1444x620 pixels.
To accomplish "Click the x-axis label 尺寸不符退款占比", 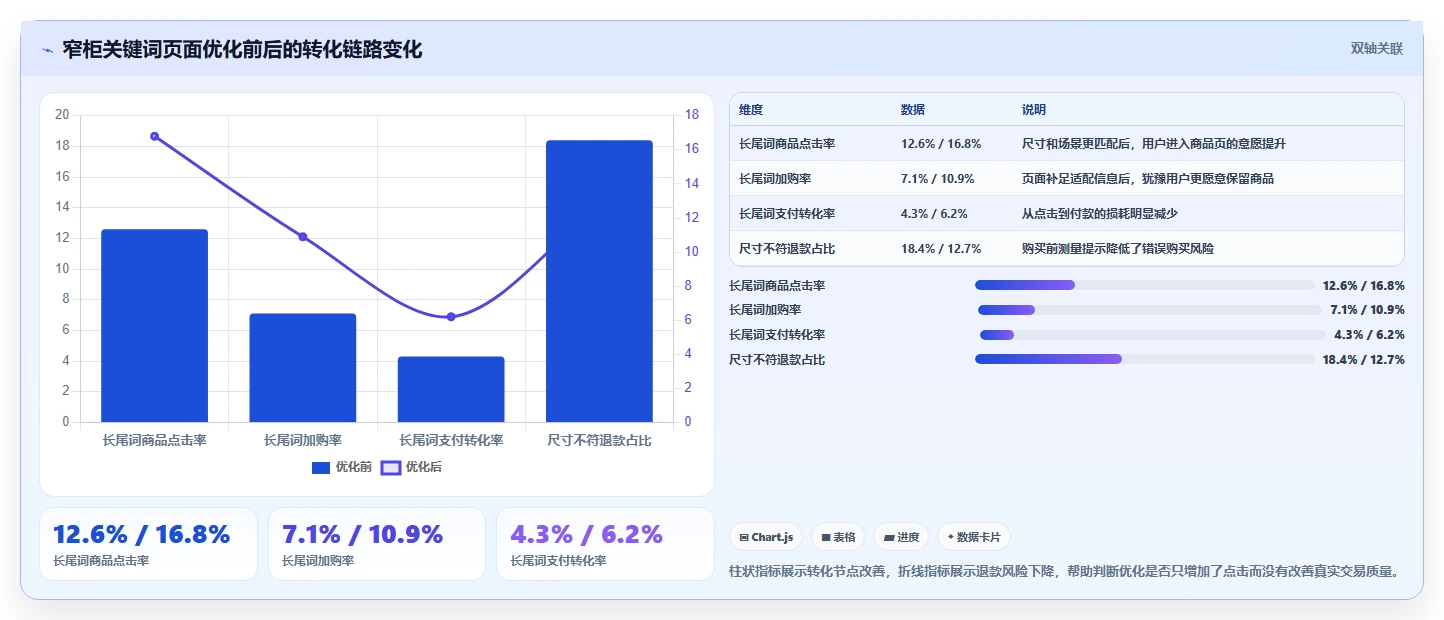I will (x=599, y=440).
